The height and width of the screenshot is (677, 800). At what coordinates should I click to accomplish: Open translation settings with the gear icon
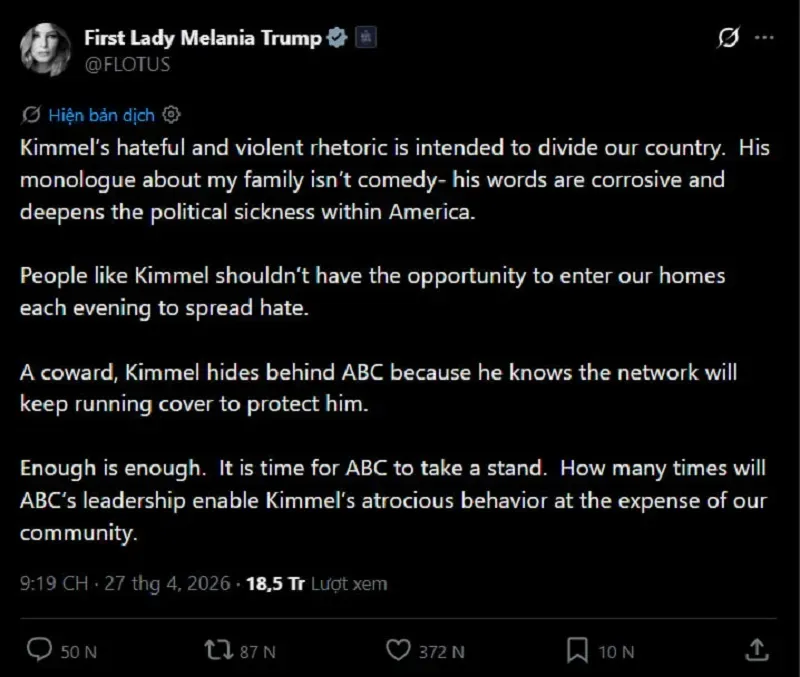(172, 115)
